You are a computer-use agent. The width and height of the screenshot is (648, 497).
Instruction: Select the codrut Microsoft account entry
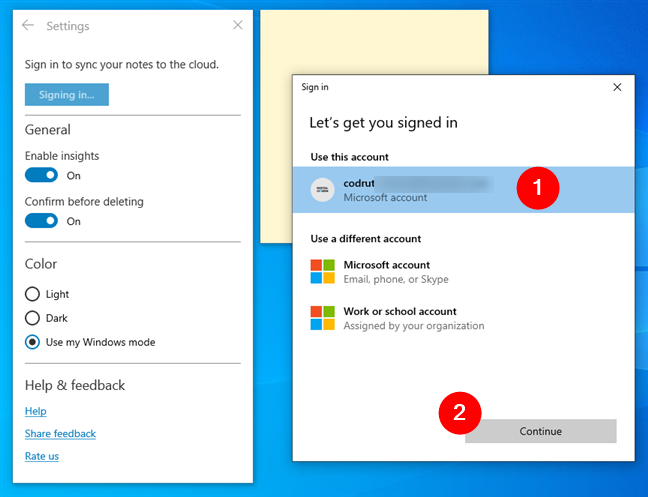[463, 190]
